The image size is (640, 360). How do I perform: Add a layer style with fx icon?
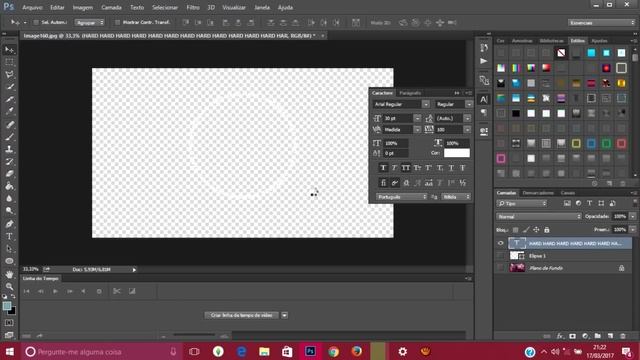pos(560,336)
